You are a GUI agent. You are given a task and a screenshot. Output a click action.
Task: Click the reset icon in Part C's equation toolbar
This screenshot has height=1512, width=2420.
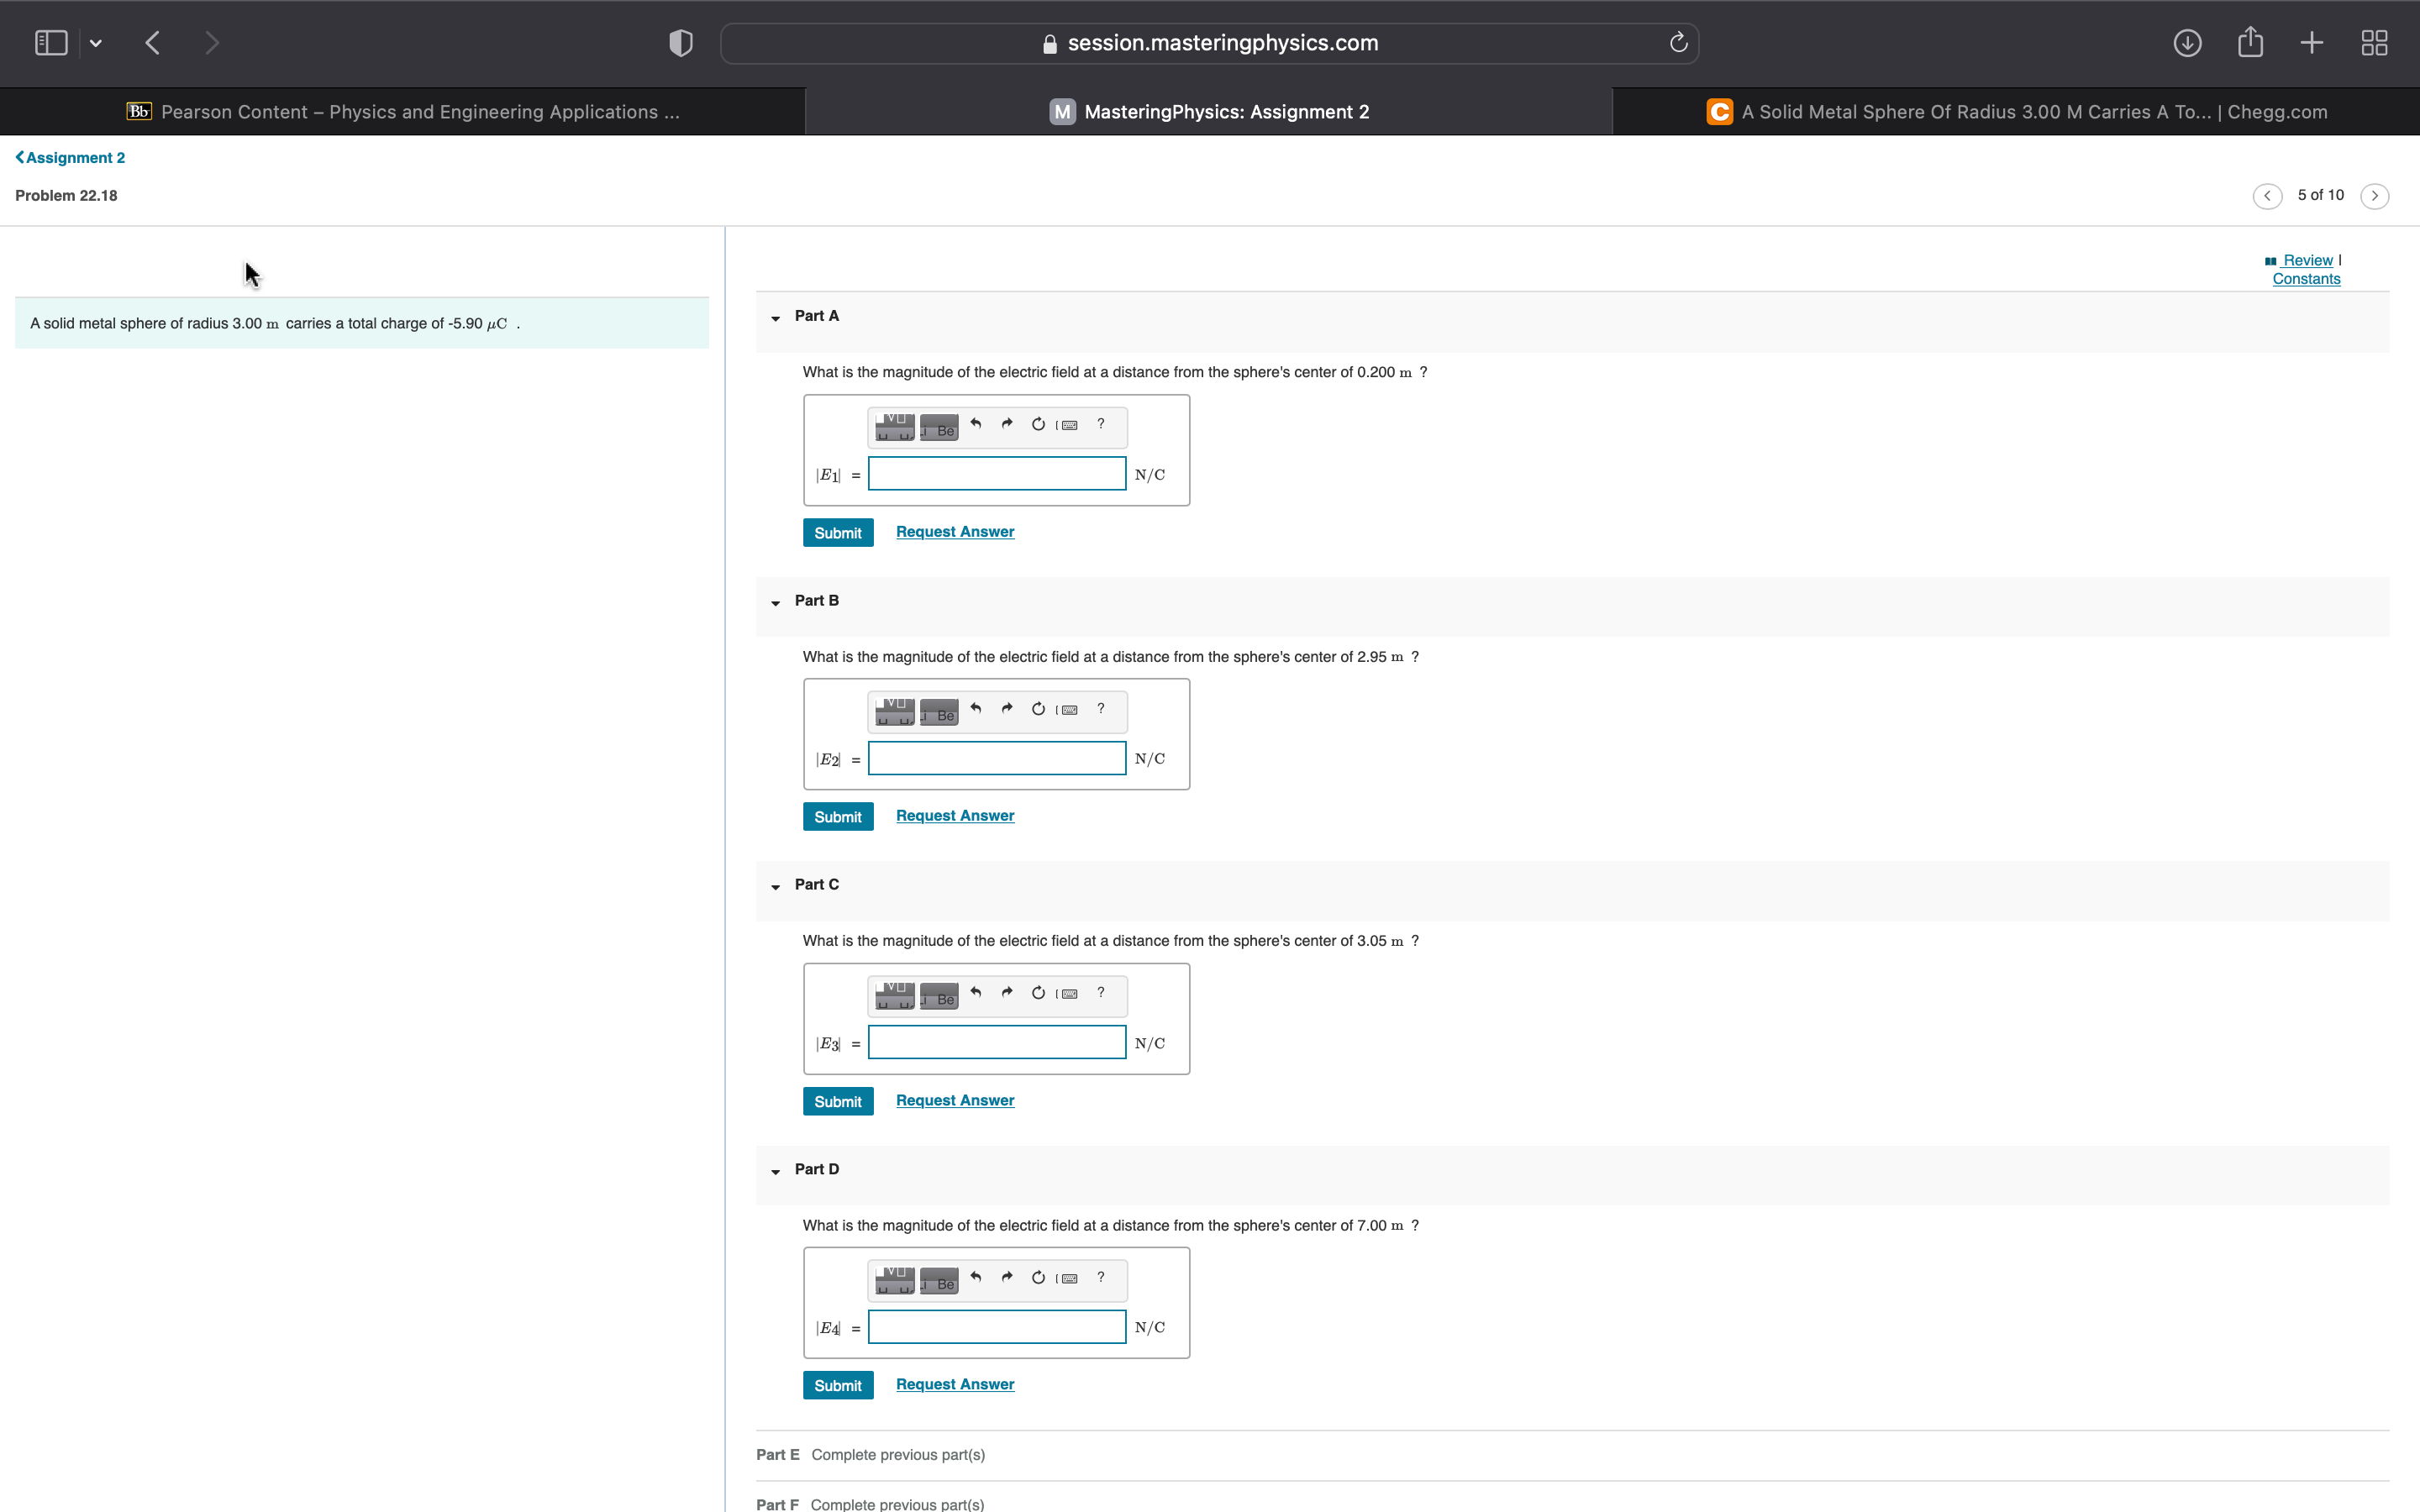pos(1037,993)
